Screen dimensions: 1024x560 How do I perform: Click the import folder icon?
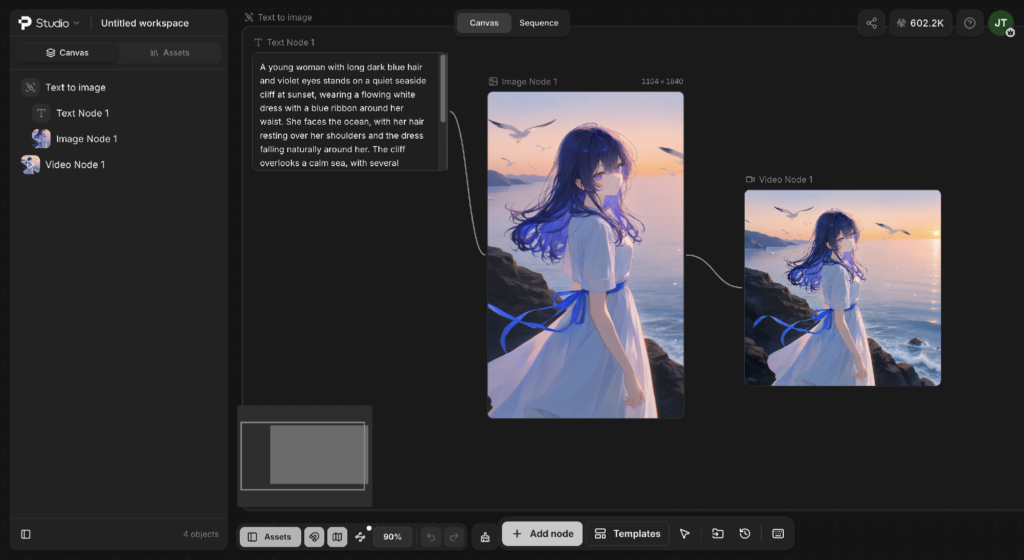pyautogui.click(x=717, y=534)
